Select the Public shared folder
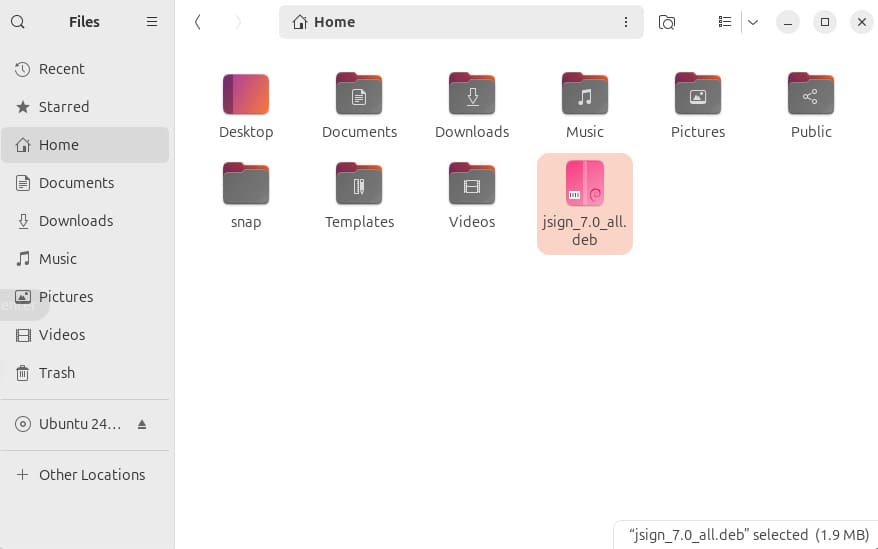 pos(811,95)
